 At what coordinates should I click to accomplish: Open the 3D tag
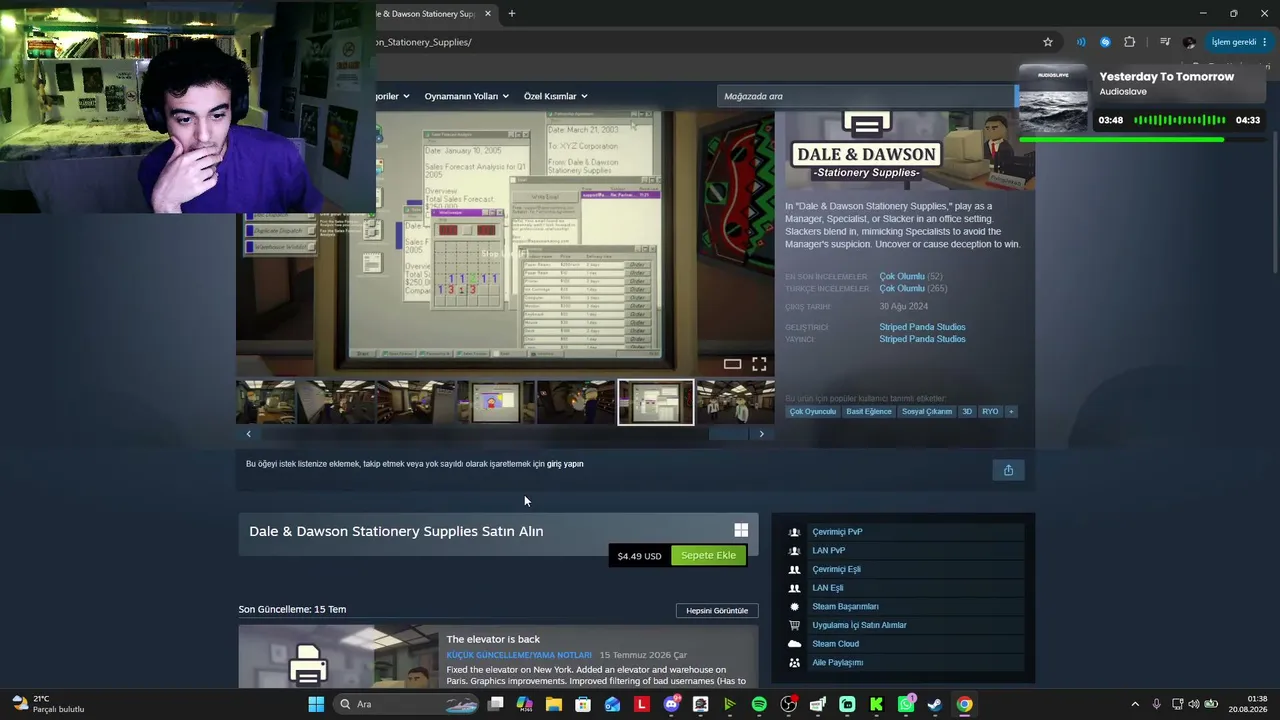[967, 411]
